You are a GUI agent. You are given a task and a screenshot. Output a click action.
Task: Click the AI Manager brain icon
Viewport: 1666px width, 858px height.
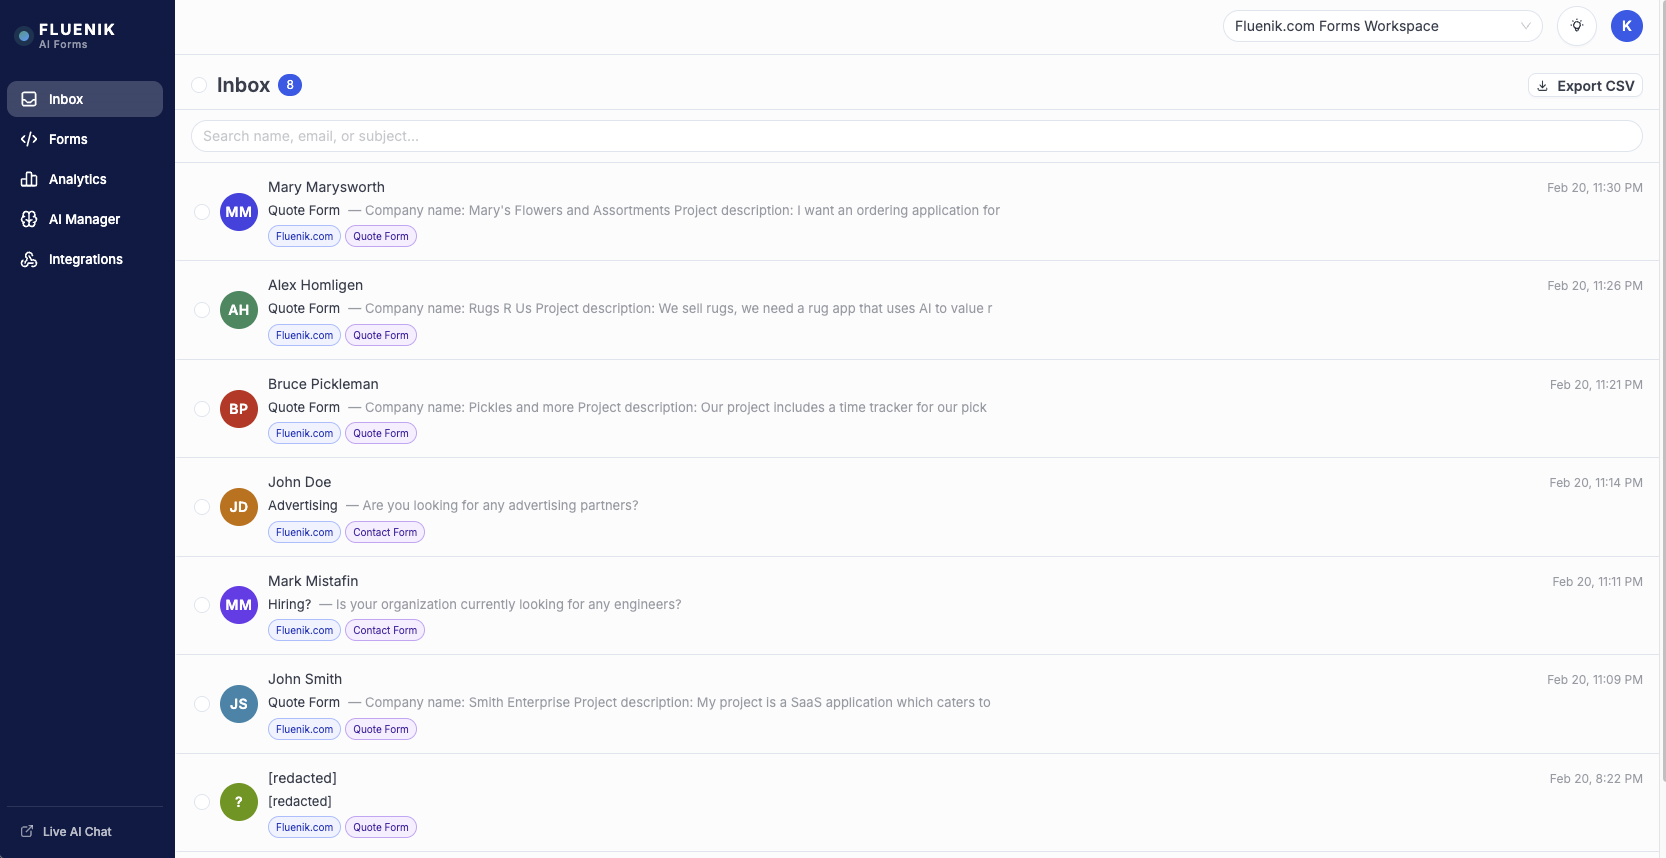point(29,219)
